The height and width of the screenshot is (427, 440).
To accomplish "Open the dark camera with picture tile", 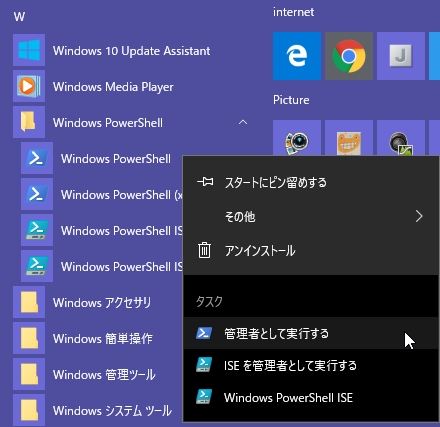I will click(x=401, y=138).
